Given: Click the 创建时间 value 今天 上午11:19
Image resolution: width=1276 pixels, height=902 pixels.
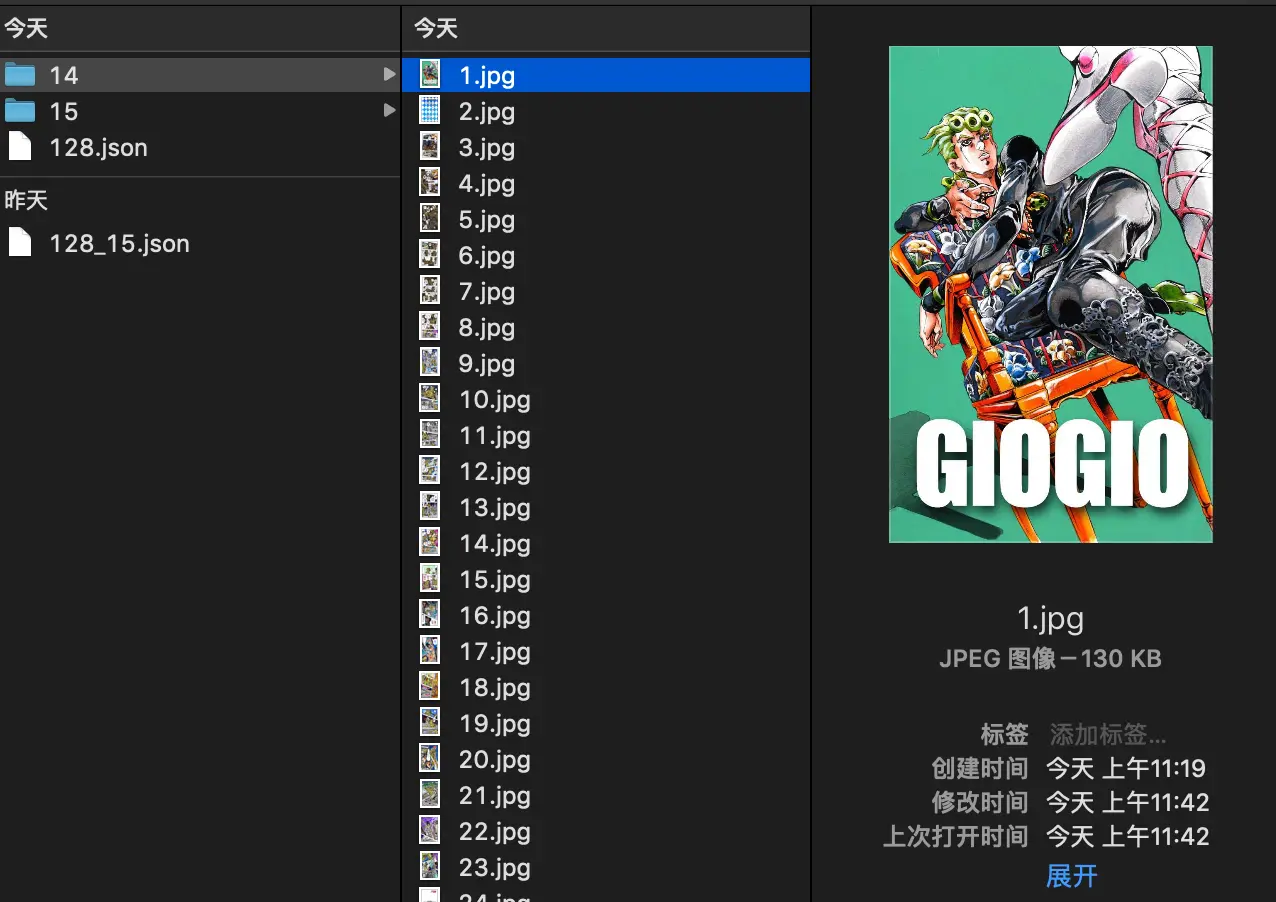Looking at the screenshot, I should pyautogui.click(x=1126, y=768).
